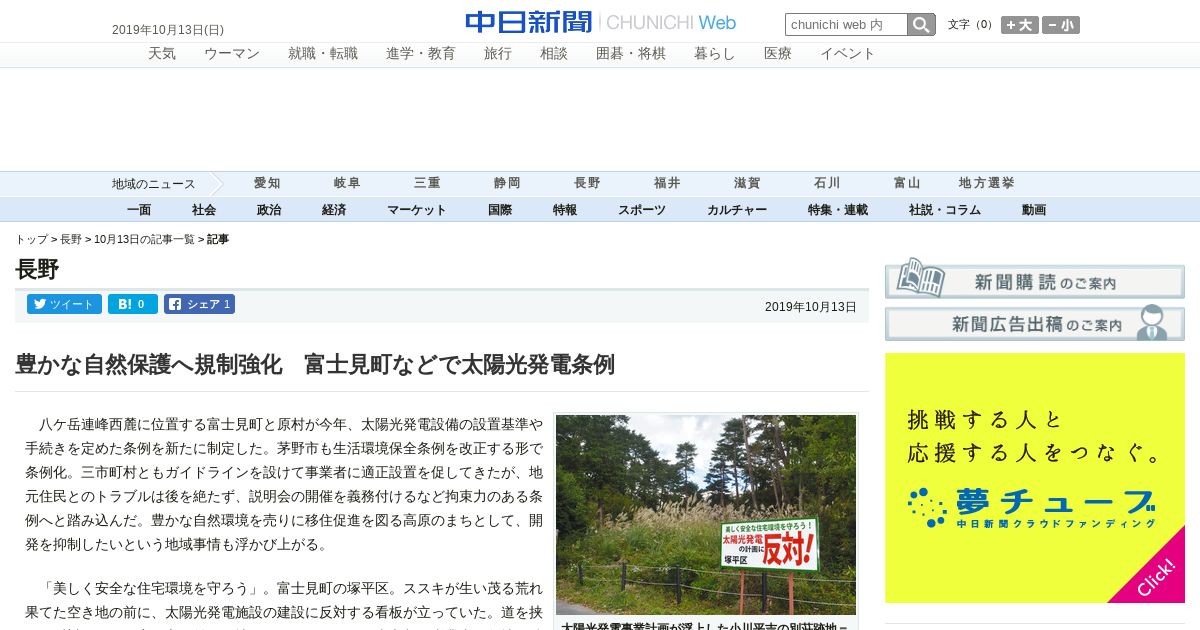1200x630 pixels.
Task: Open the solar power protest sign photo
Action: (x=706, y=515)
